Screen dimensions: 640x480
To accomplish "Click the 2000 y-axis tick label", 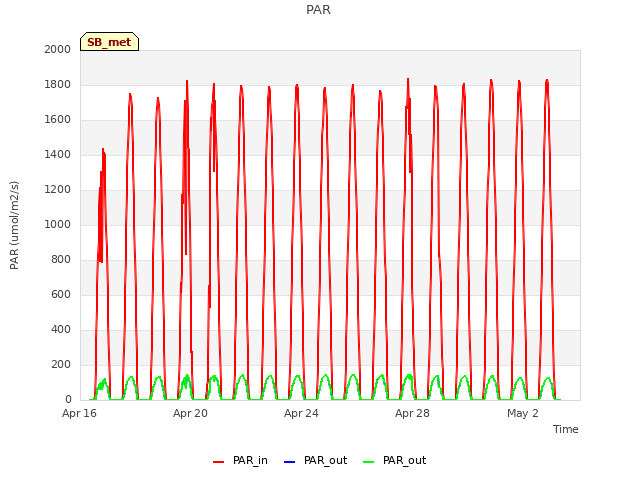I will pos(58,49).
